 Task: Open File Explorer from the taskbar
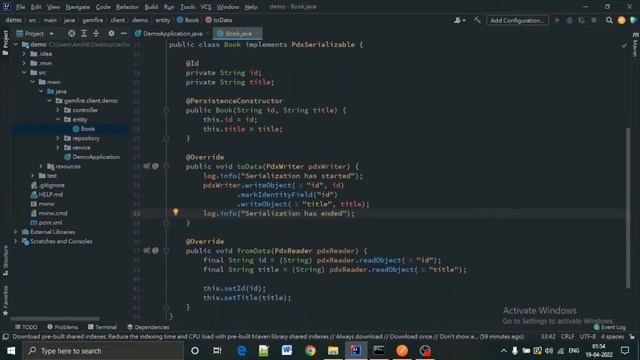pyautogui.click(x=333, y=351)
